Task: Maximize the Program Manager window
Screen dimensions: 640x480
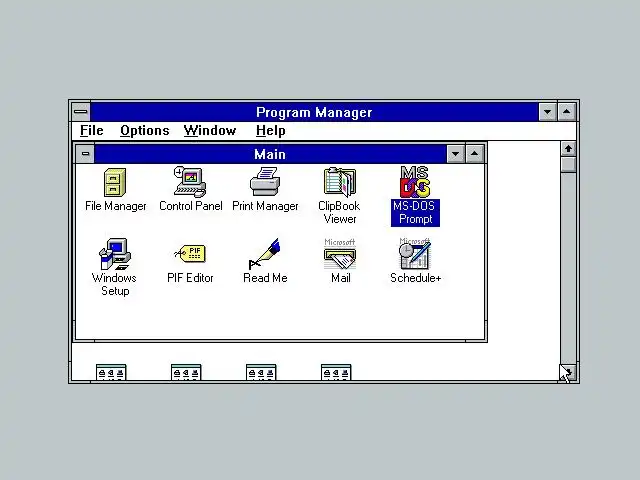Action: point(567,111)
